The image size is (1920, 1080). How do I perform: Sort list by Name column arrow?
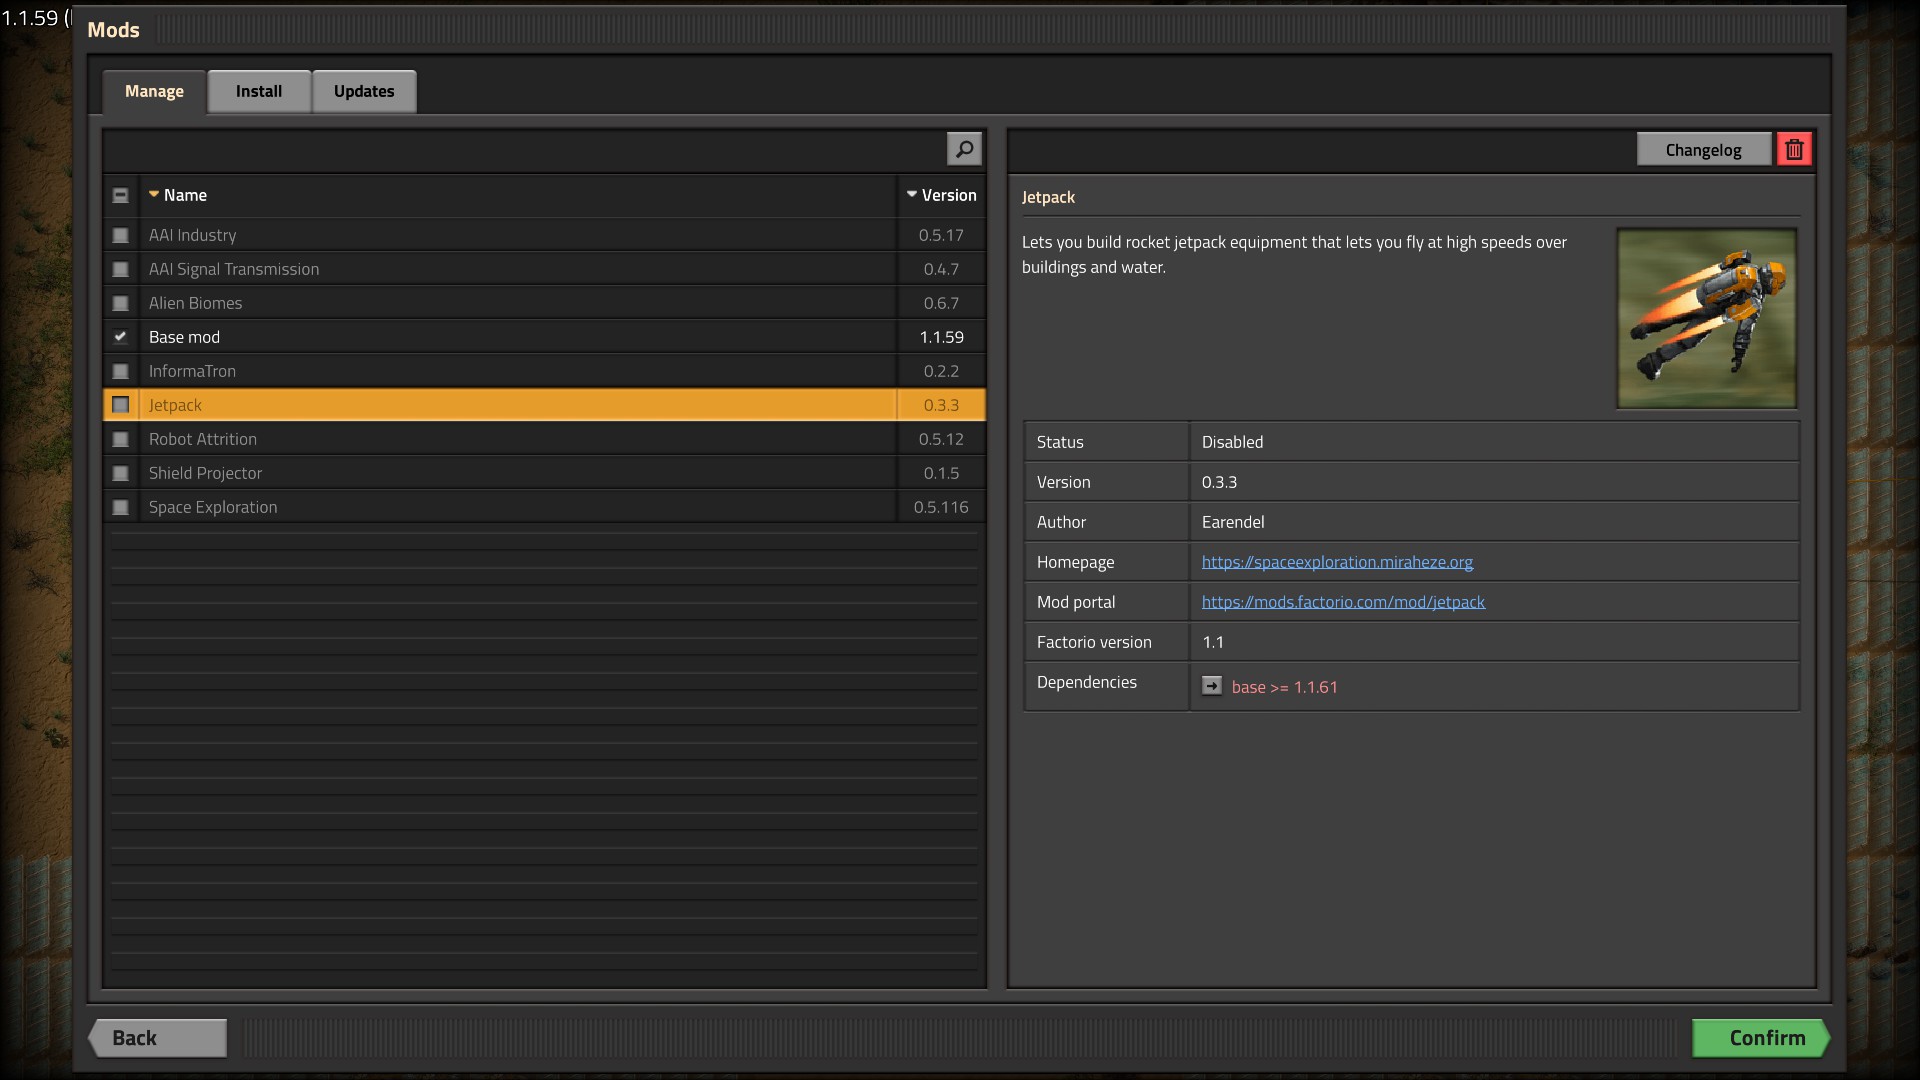point(154,195)
